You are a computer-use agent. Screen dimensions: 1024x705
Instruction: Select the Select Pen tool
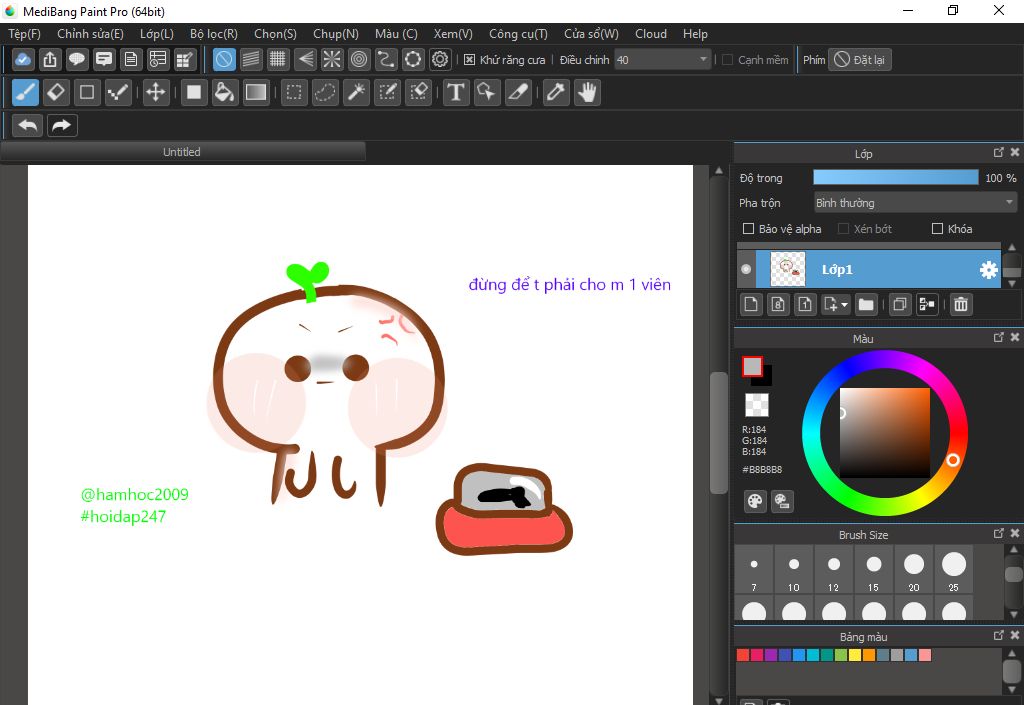coord(388,92)
